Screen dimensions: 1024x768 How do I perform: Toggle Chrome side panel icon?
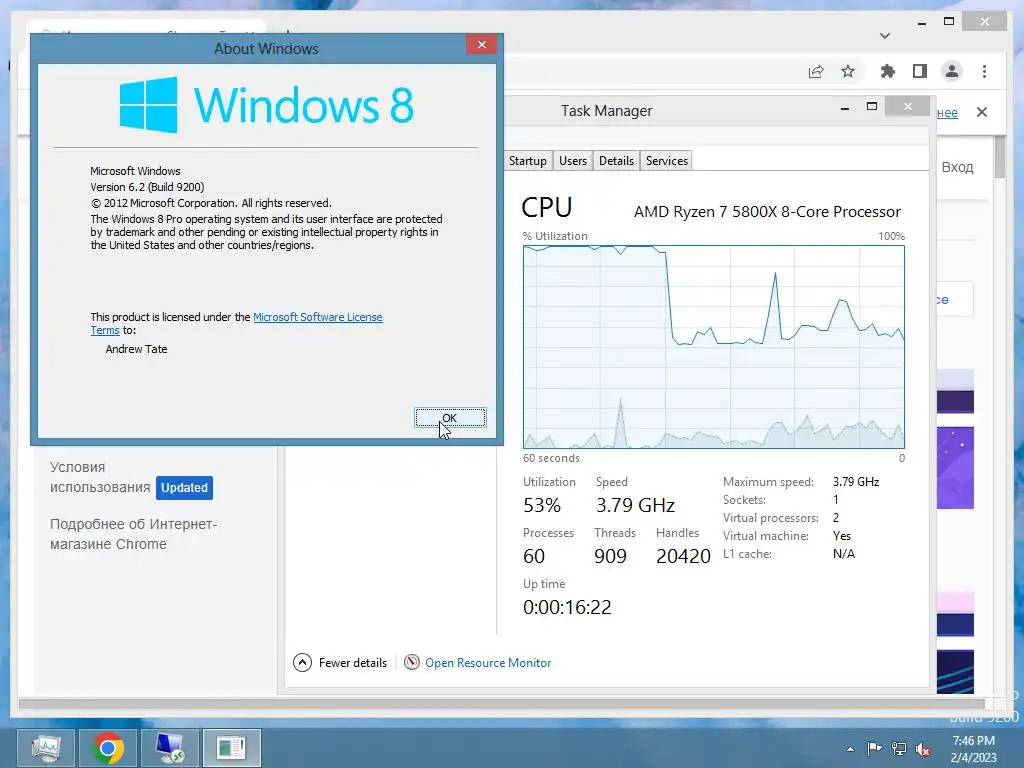click(920, 72)
